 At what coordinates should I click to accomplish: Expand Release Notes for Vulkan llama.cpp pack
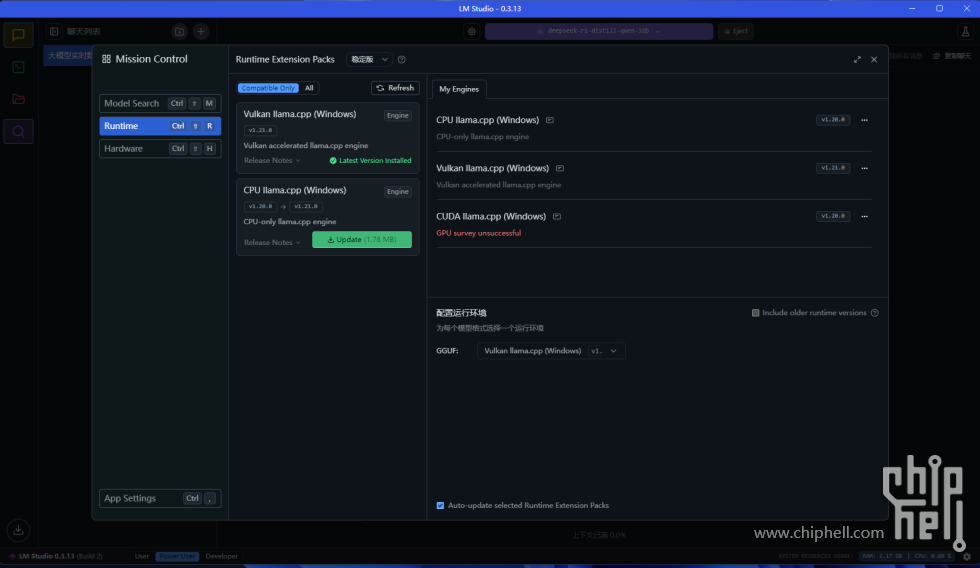pyautogui.click(x=272, y=161)
